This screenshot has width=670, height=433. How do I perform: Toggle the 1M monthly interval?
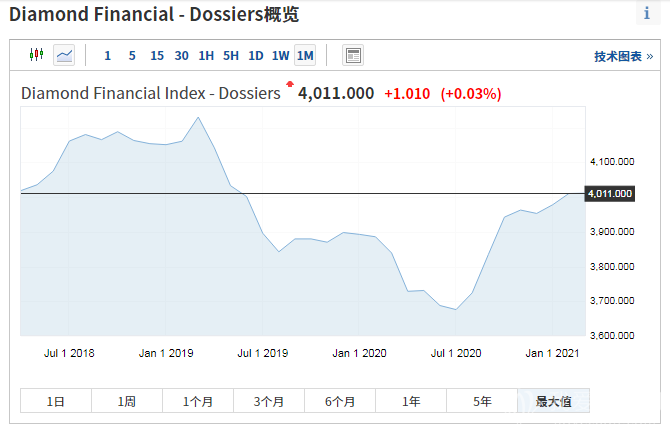305,56
